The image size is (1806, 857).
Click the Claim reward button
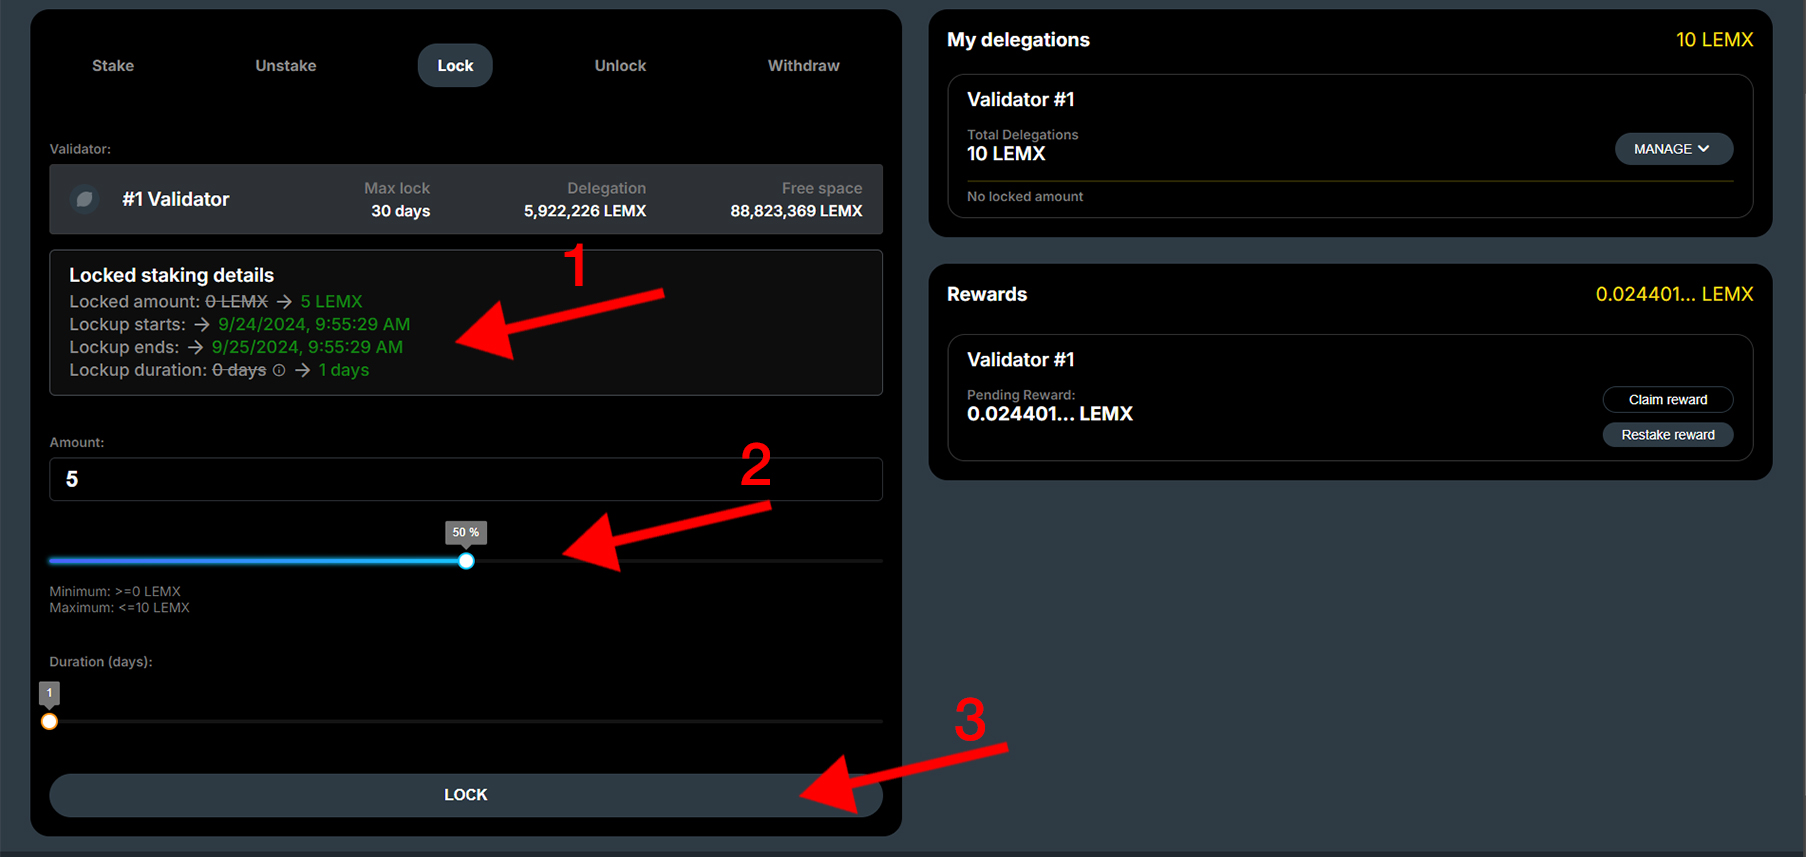[1667, 400]
